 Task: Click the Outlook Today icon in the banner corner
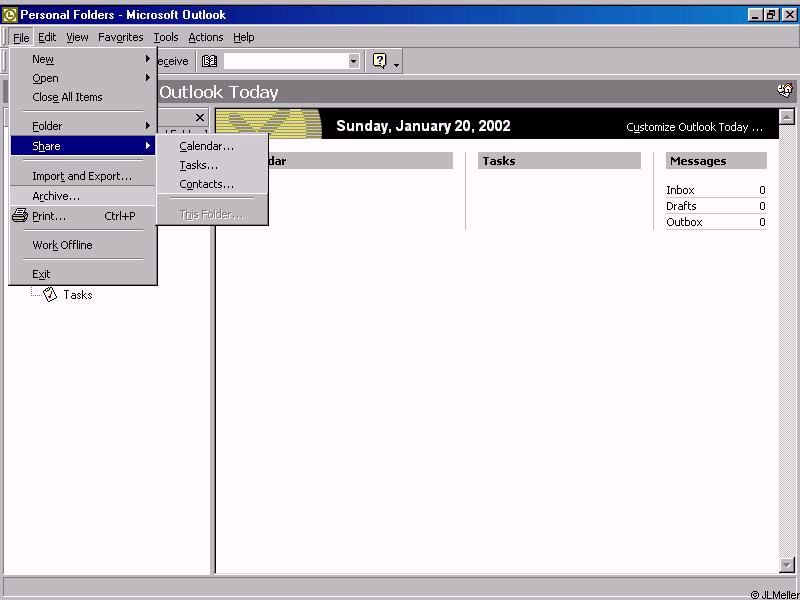[785, 91]
